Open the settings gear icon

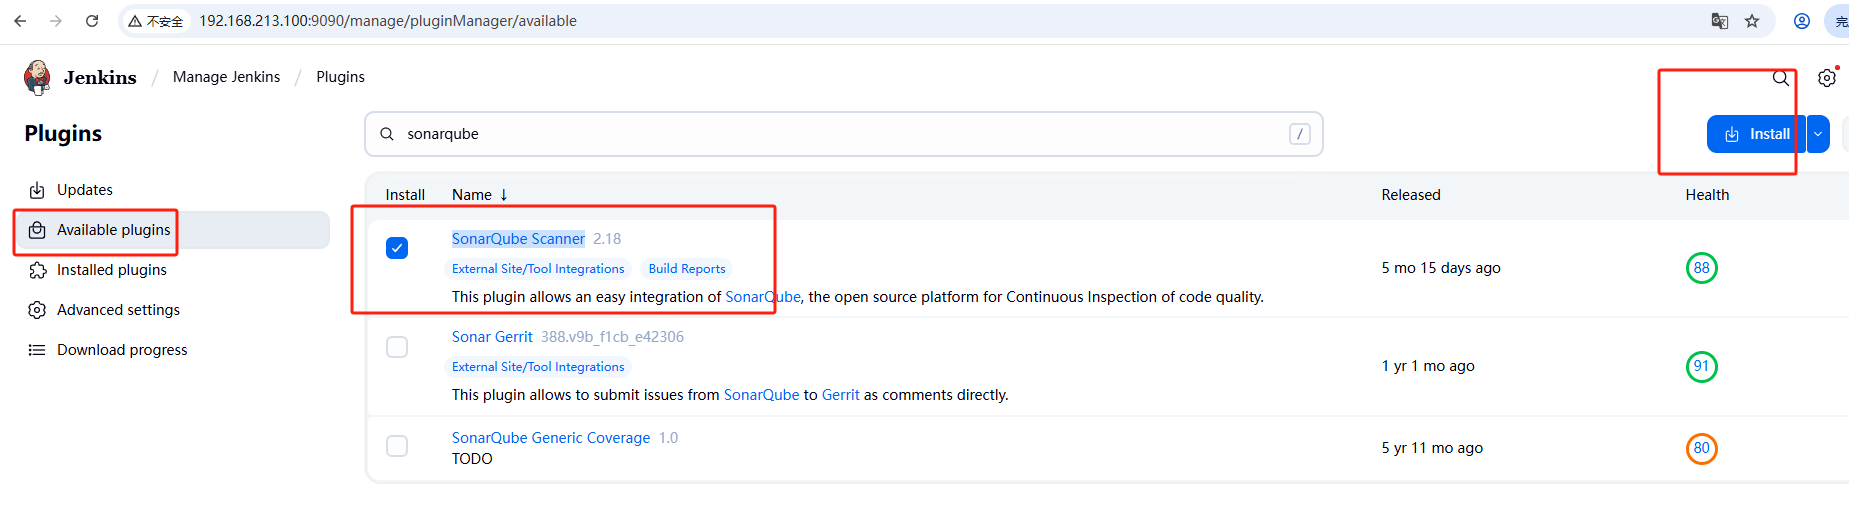(1827, 78)
